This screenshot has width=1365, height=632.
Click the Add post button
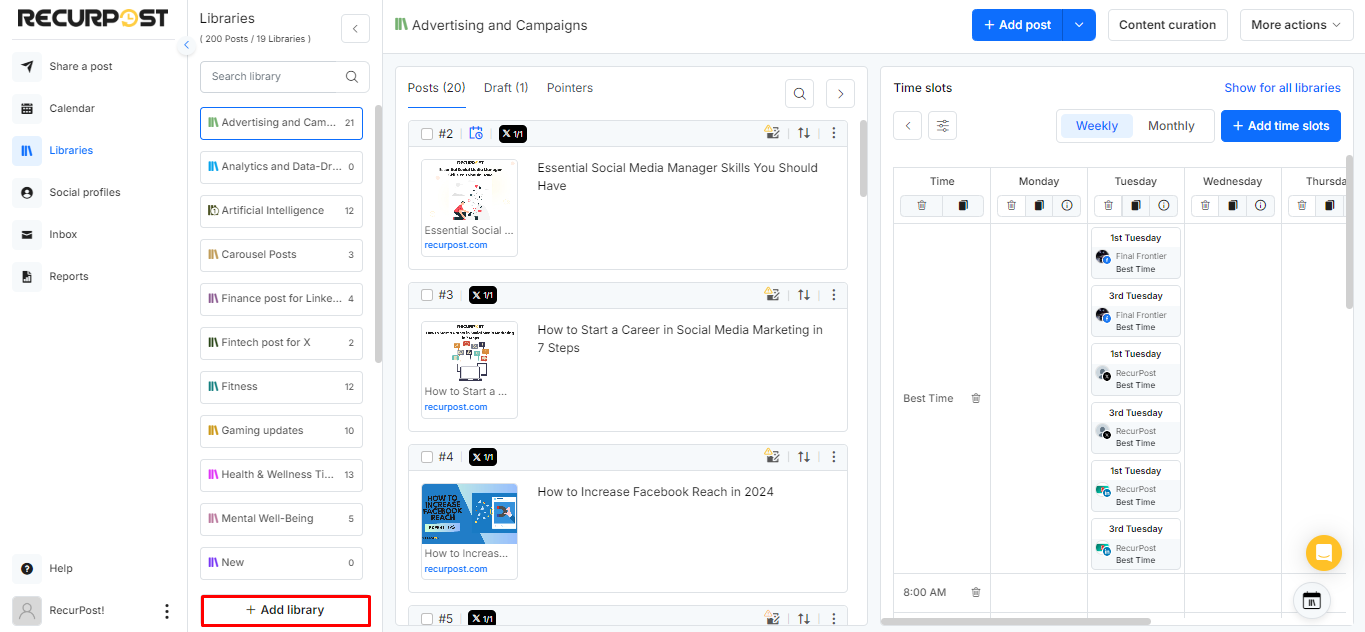click(x=1017, y=25)
